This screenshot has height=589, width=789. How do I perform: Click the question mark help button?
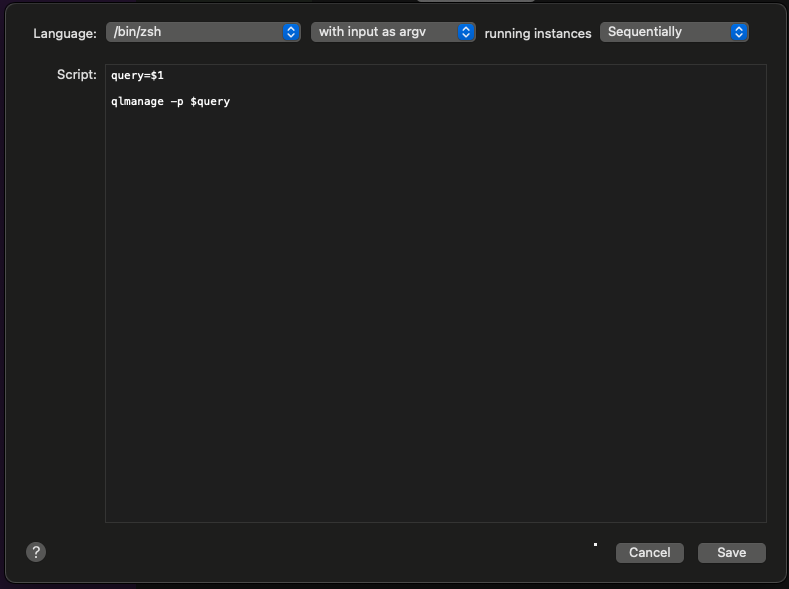(36, 552)
